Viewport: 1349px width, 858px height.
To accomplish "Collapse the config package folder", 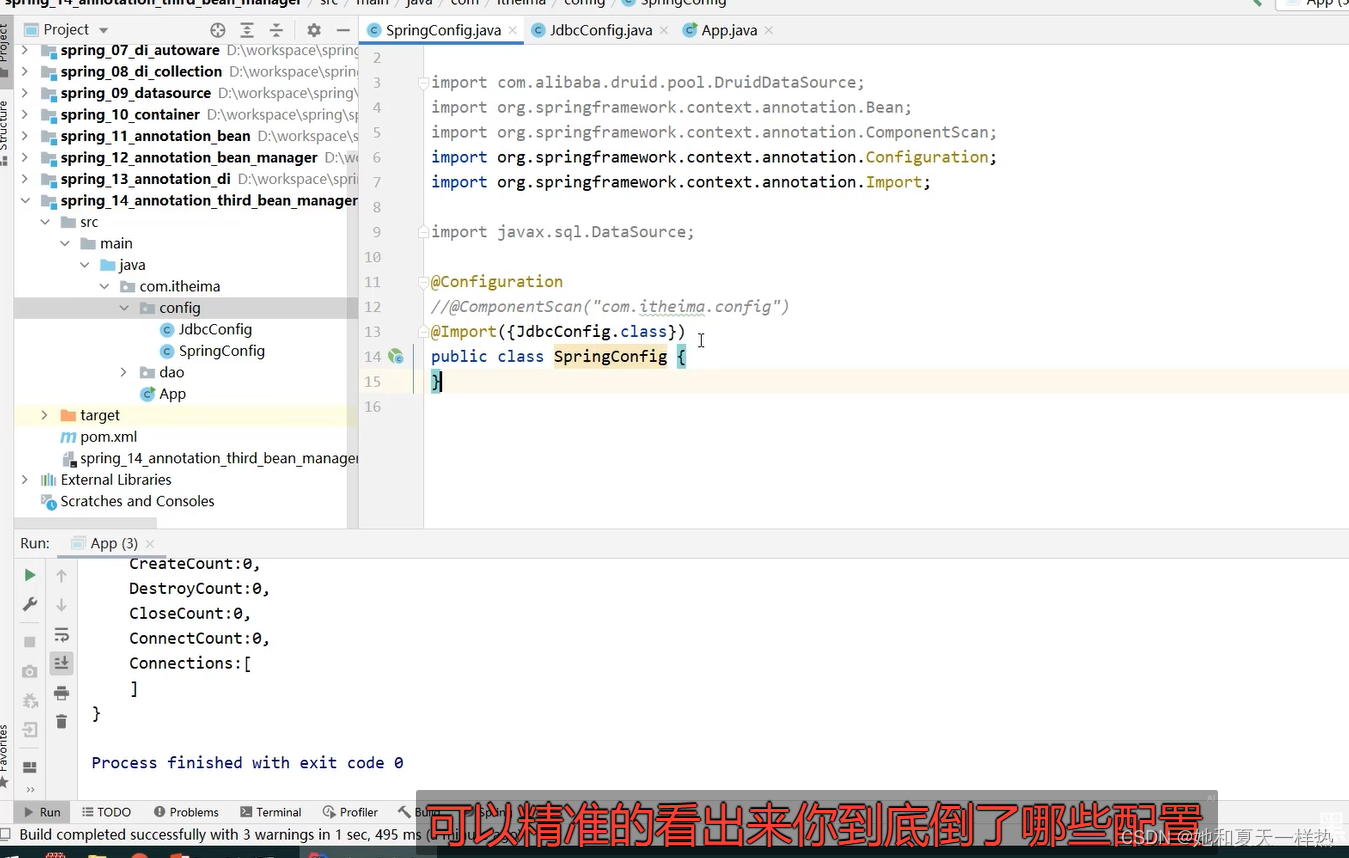I will coord(124,308).
